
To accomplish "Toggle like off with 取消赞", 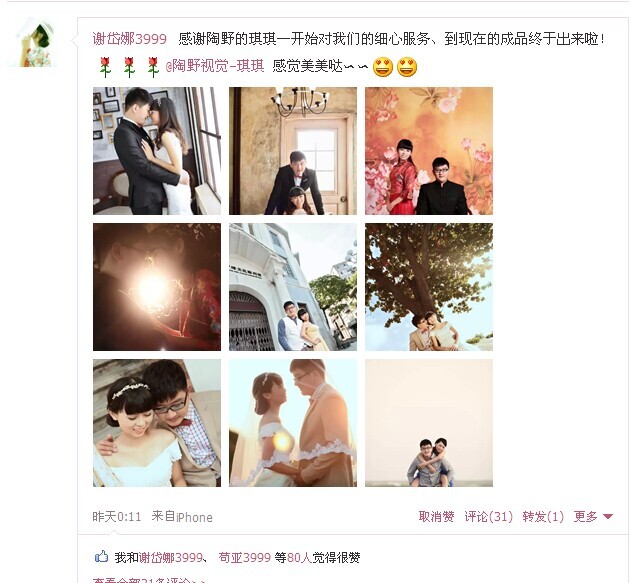I will click(x=436, y=516).
